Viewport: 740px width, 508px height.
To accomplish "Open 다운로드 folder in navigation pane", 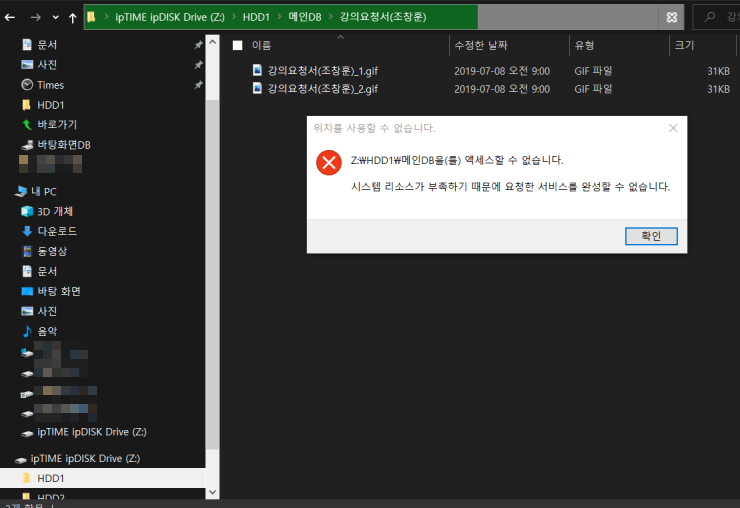I will (57, 231).
